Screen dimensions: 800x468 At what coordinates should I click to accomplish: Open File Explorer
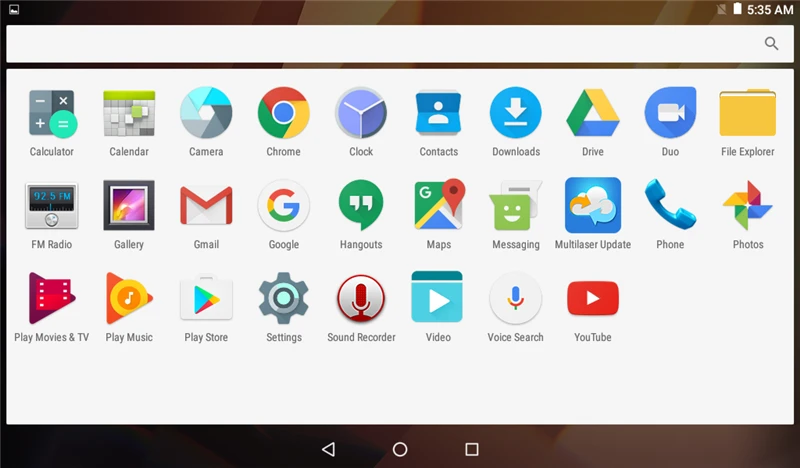pyautogui.click(x=747, y=113)
